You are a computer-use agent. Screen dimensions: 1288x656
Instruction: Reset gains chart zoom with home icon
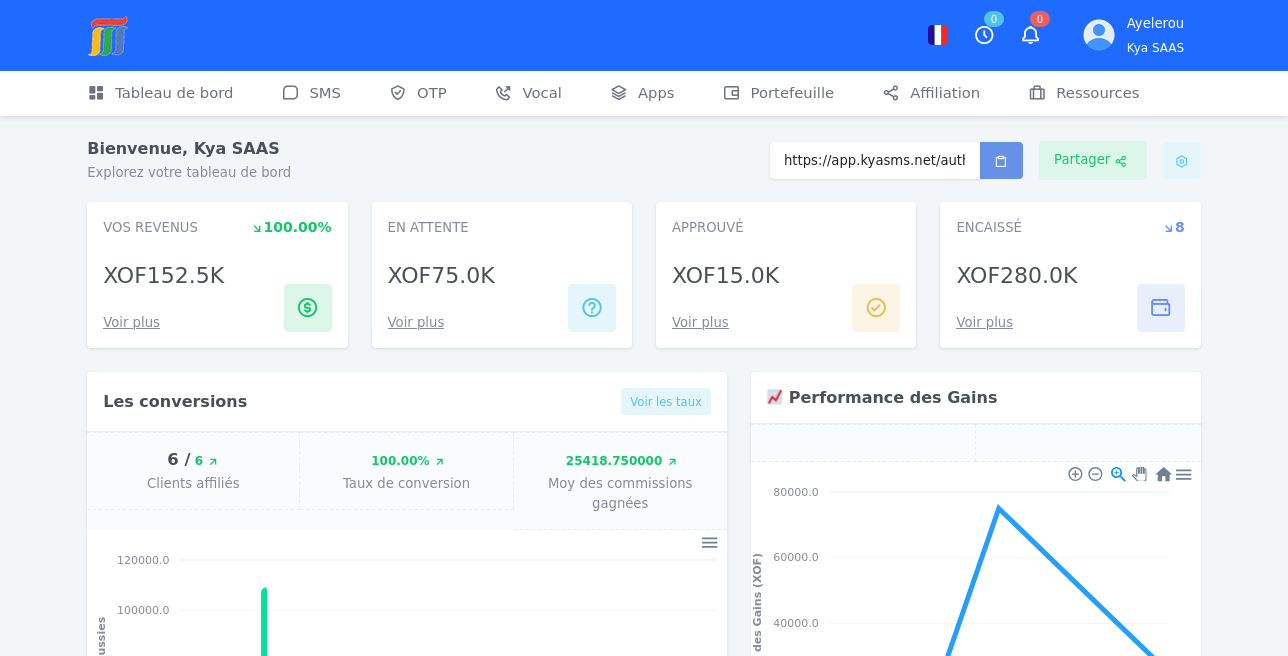click(1163, 474)
